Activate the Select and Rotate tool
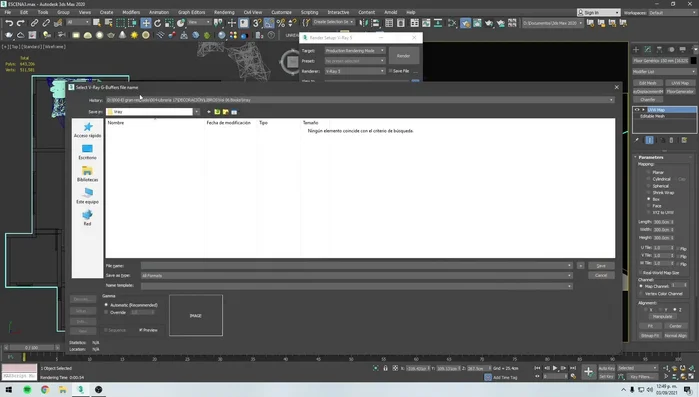The height and width of the screenshot is (397, 699). [157, 23]
